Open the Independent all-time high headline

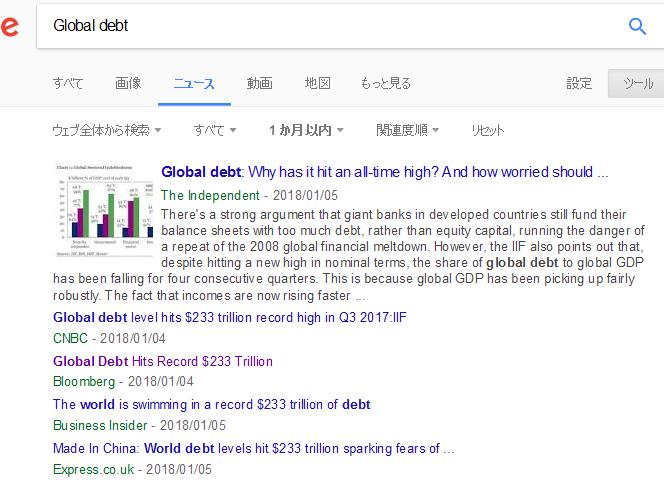click(x=384, y=171)
